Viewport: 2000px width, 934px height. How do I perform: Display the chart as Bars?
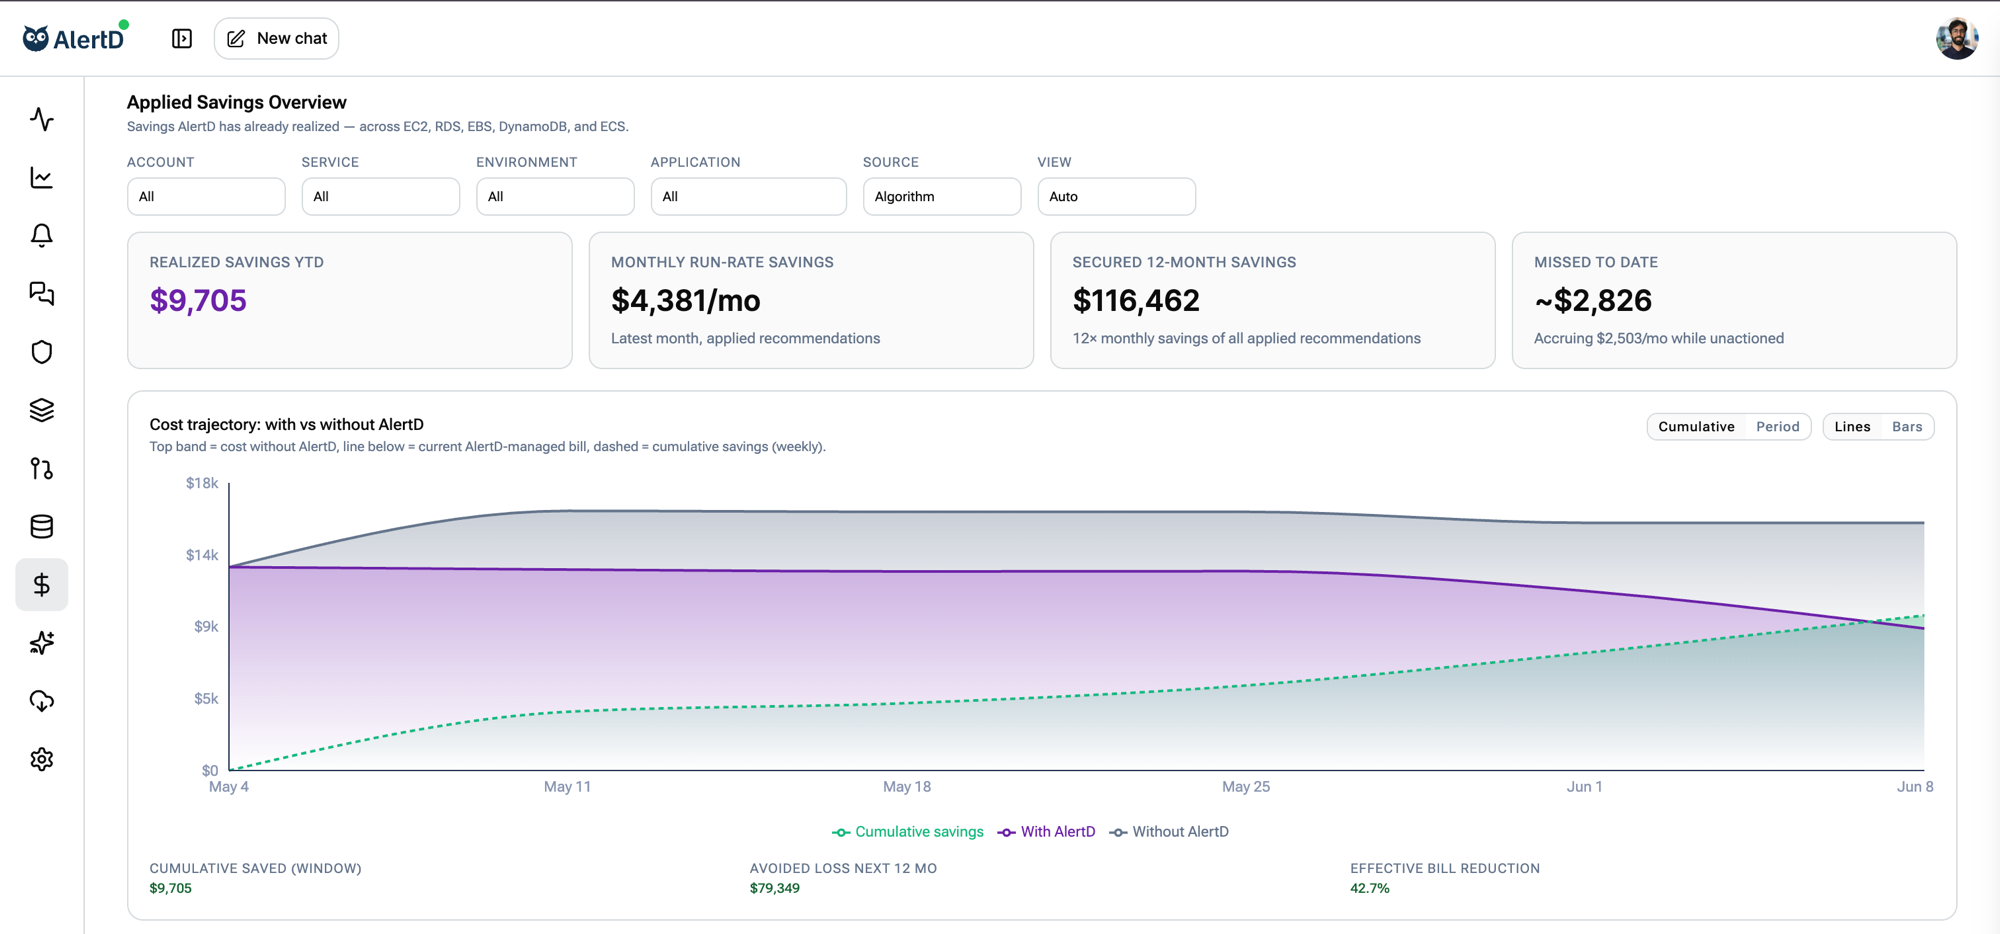(x=1907, y=427)
